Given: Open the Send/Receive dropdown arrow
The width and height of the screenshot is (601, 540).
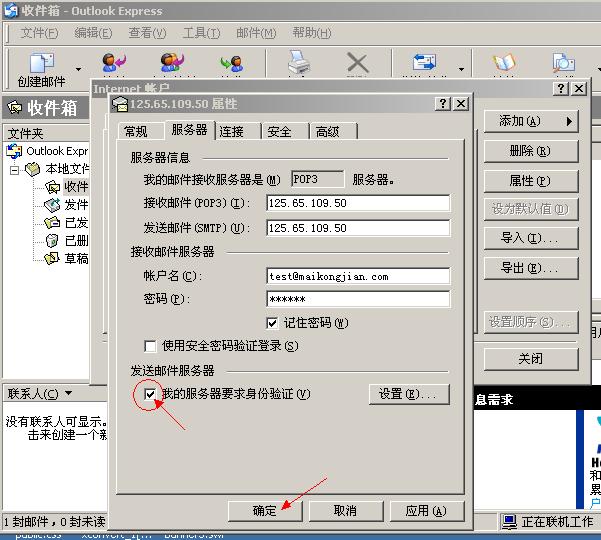Looking at the screenshot, I should pyautogui.click(x=461, y=69).
